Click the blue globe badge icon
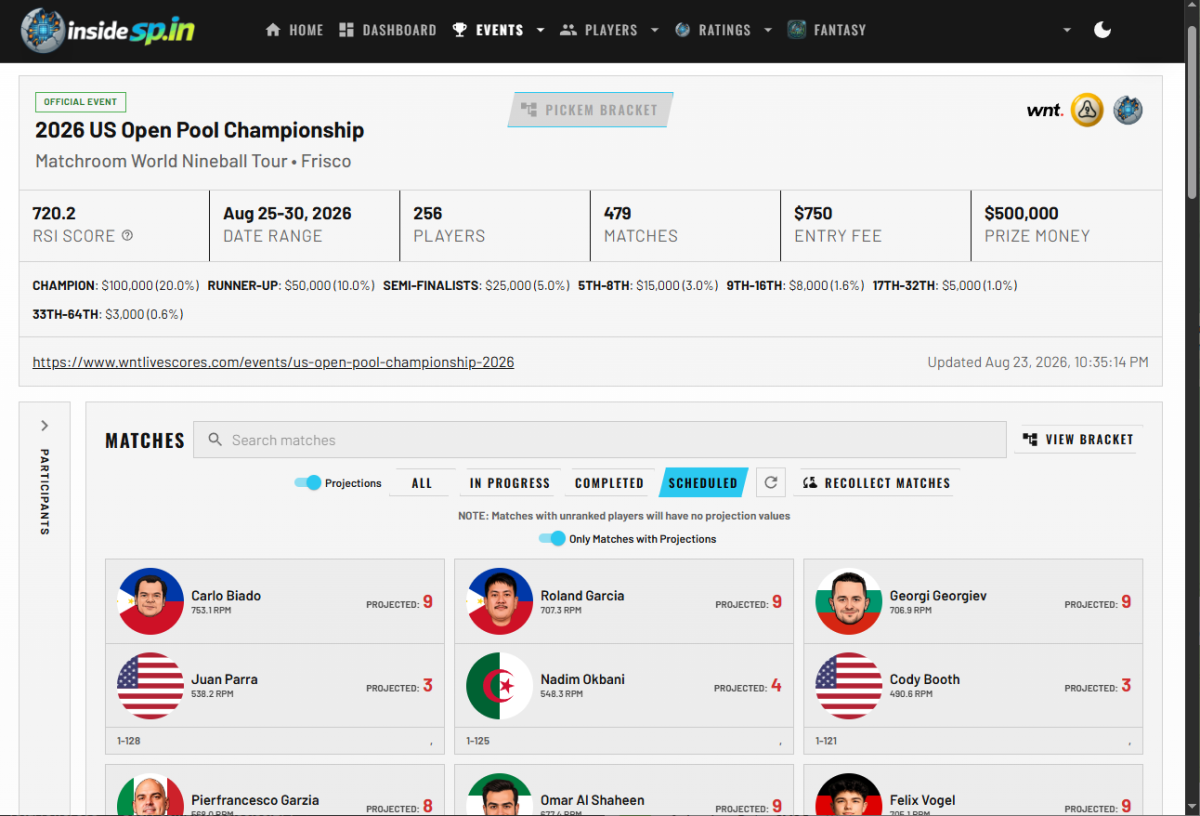 [1128, 110]
